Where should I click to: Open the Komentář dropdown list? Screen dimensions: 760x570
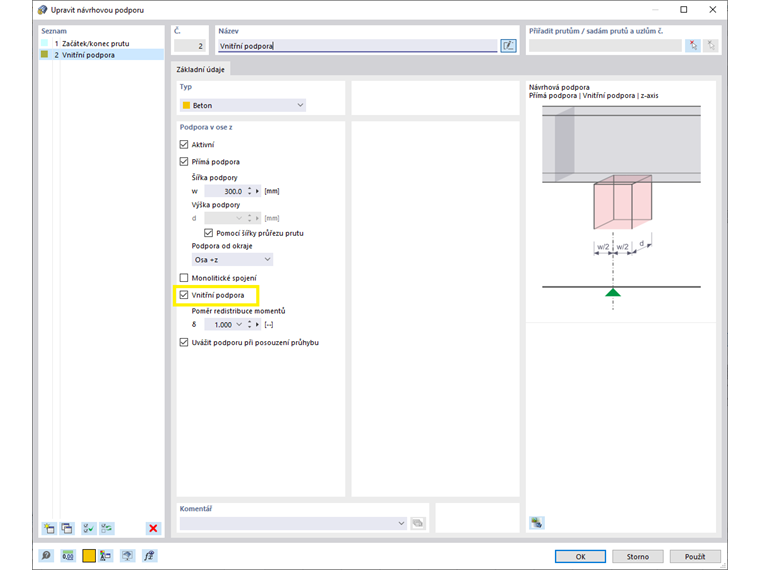[x=401, y=523]
